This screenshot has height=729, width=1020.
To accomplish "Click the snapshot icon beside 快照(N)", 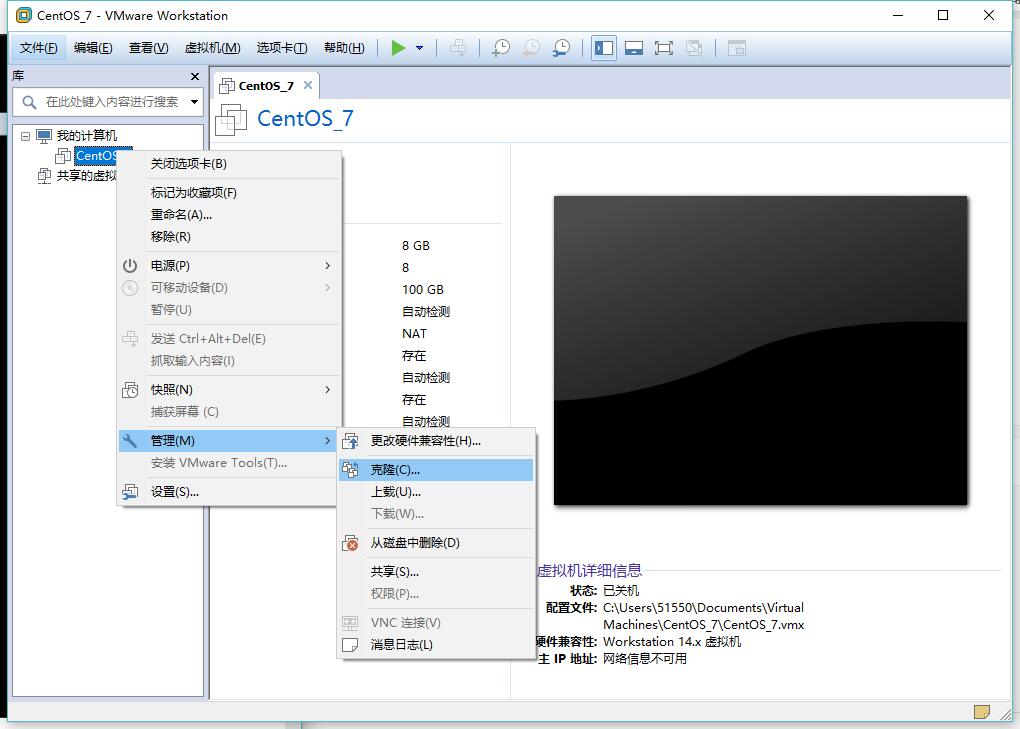I will 130,390.
